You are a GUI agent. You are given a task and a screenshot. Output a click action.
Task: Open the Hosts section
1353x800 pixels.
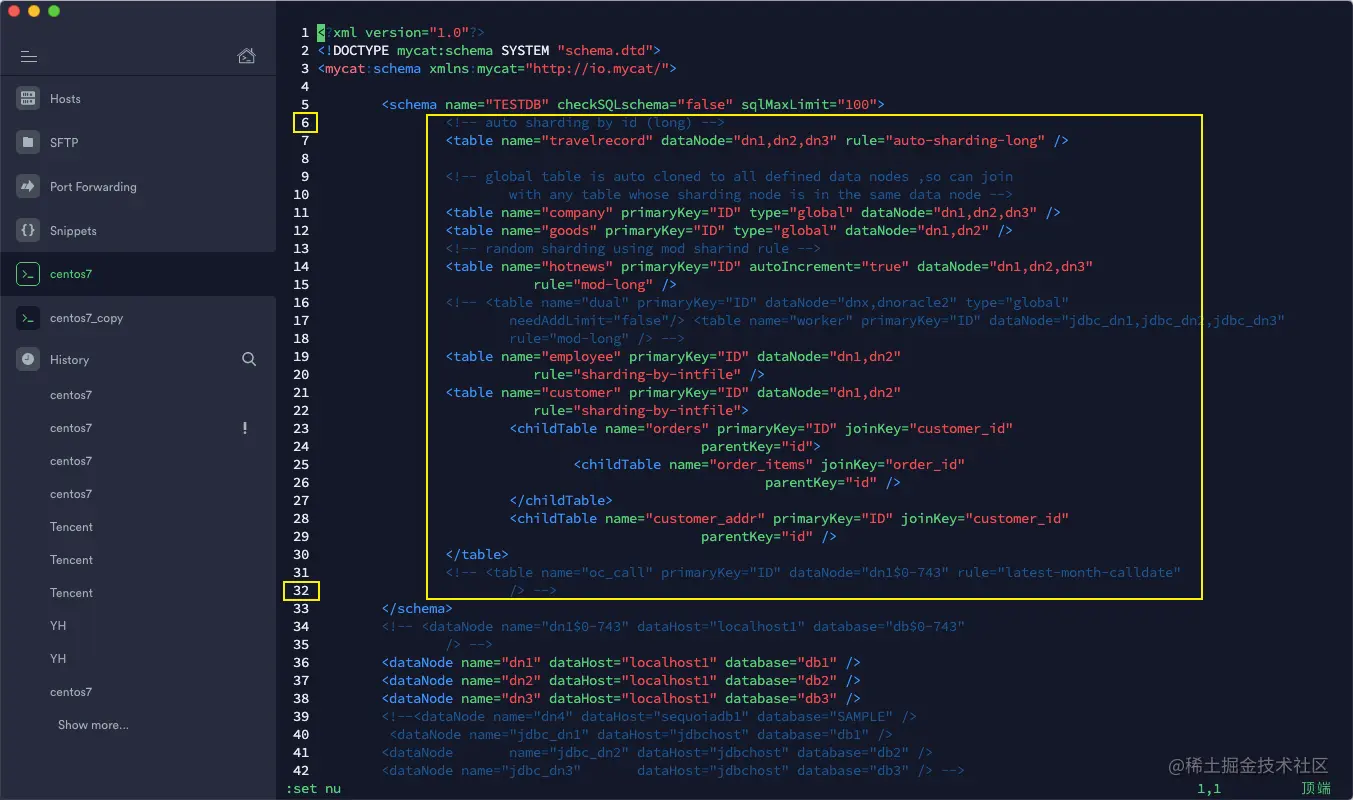tap(138, 99)
